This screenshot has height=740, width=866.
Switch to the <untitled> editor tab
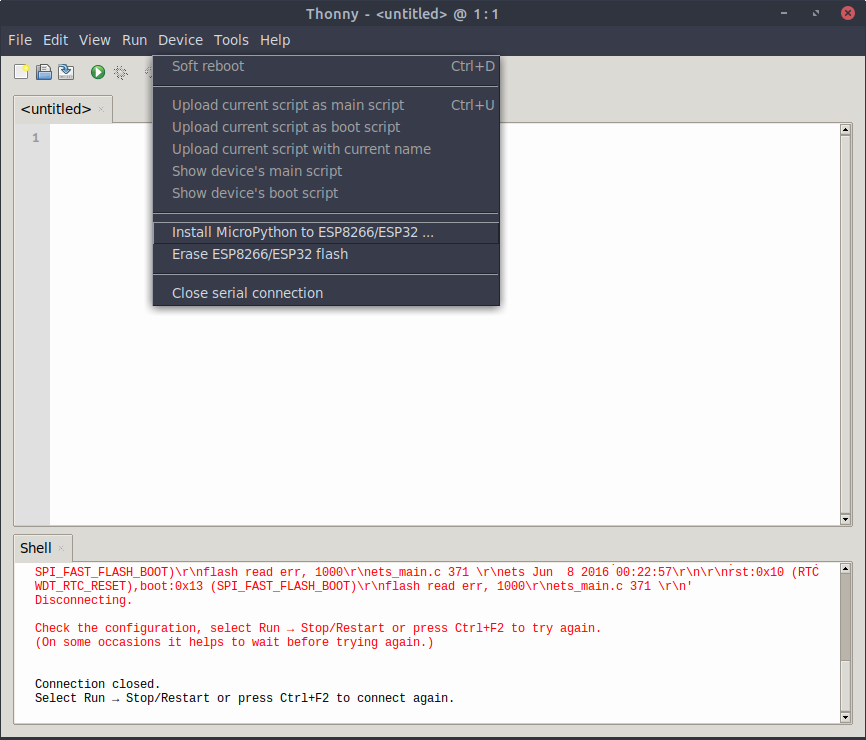tap(56, 109)
